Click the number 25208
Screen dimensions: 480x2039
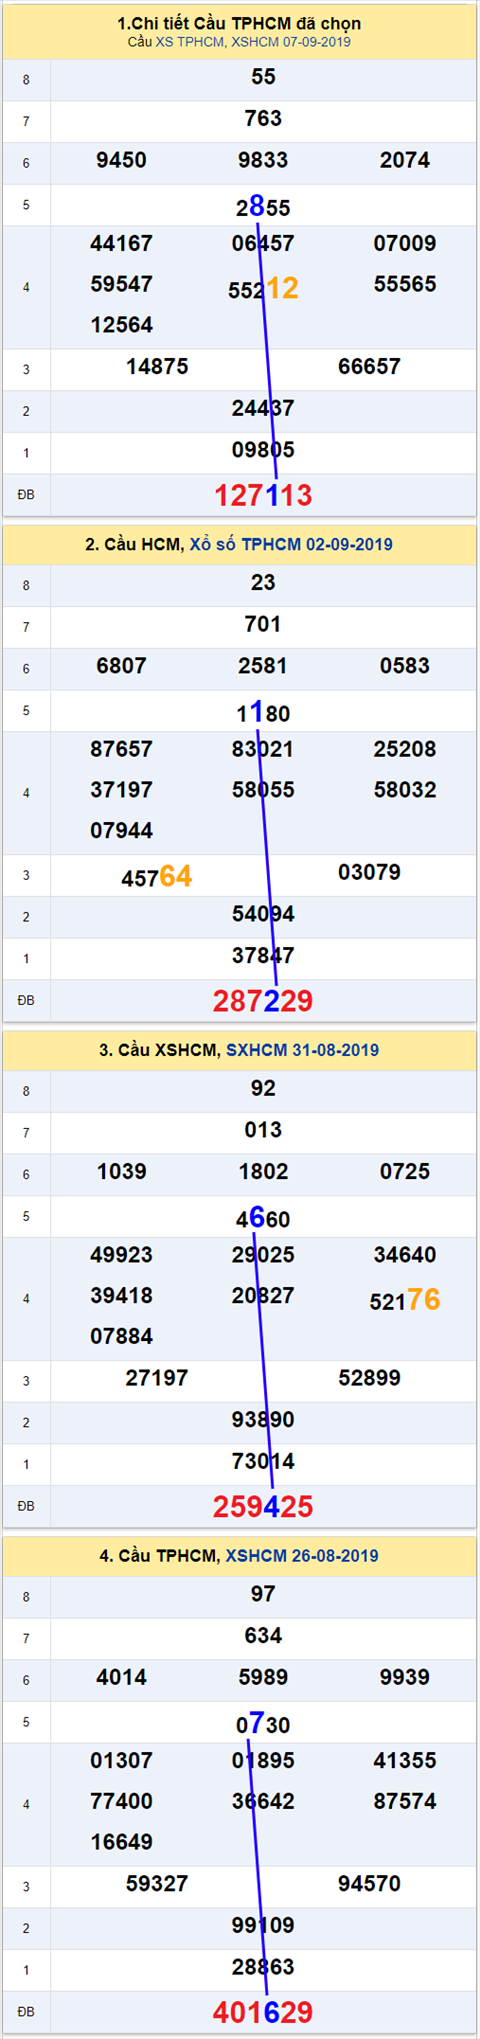click(405, 749)
